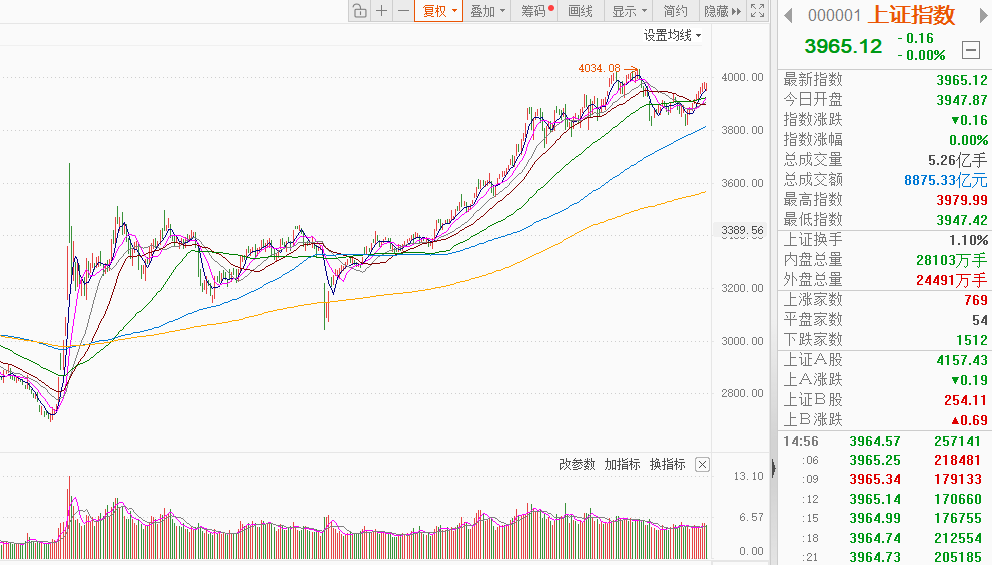This screenshot has height=565, width=992.
Task: Click 改参数 to modify parameters
Action: point(577,464)
